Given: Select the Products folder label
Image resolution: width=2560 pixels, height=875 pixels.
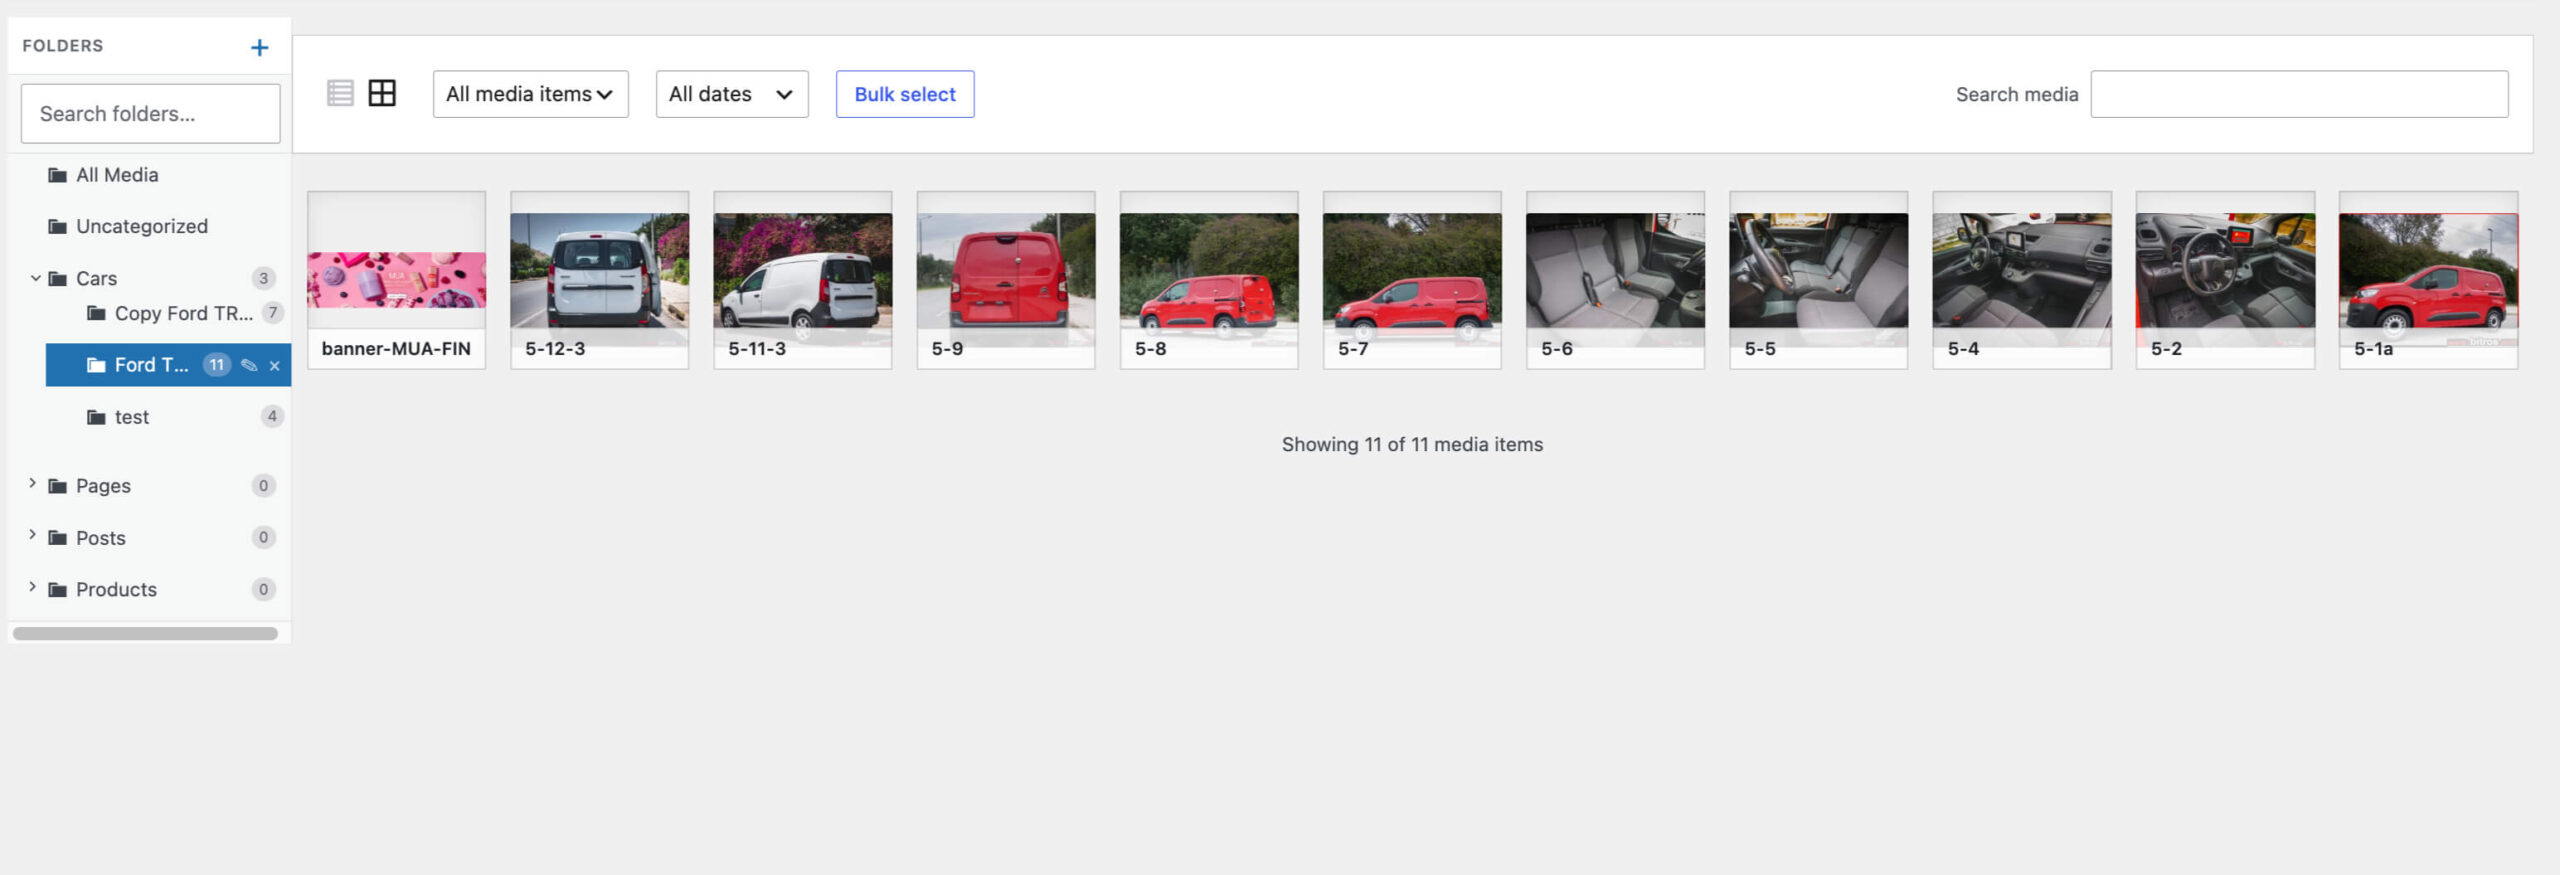Looking at the screenshot, I should click(116, 590).
